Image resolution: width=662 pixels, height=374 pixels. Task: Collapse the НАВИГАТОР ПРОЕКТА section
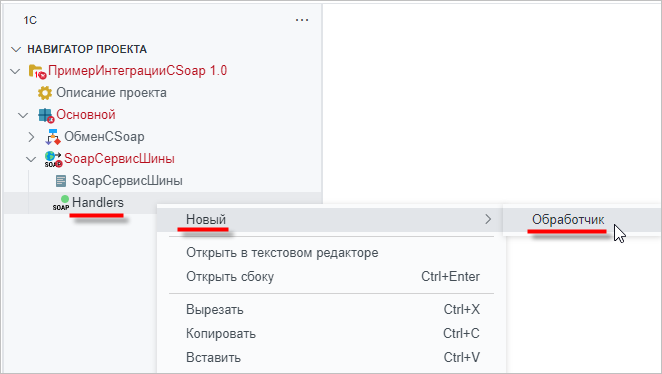point(16,49)
